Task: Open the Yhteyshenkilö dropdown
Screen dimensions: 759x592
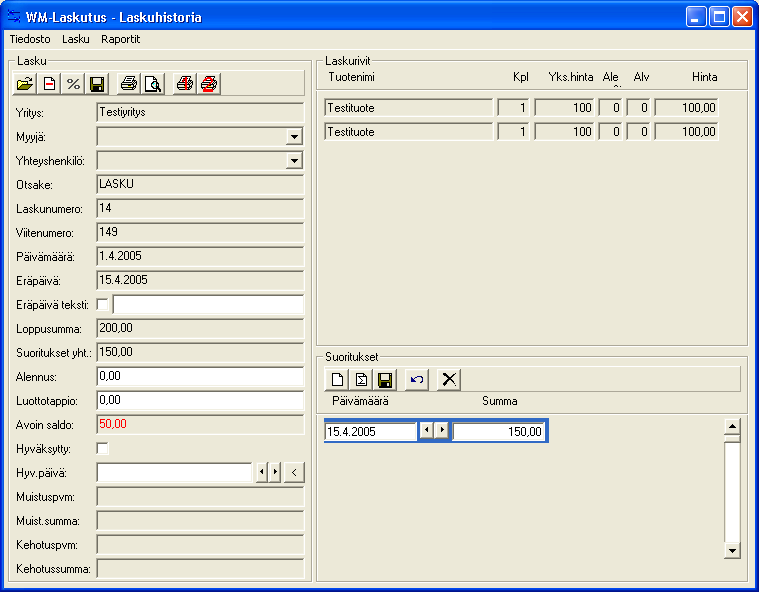Action: point(294,161)
